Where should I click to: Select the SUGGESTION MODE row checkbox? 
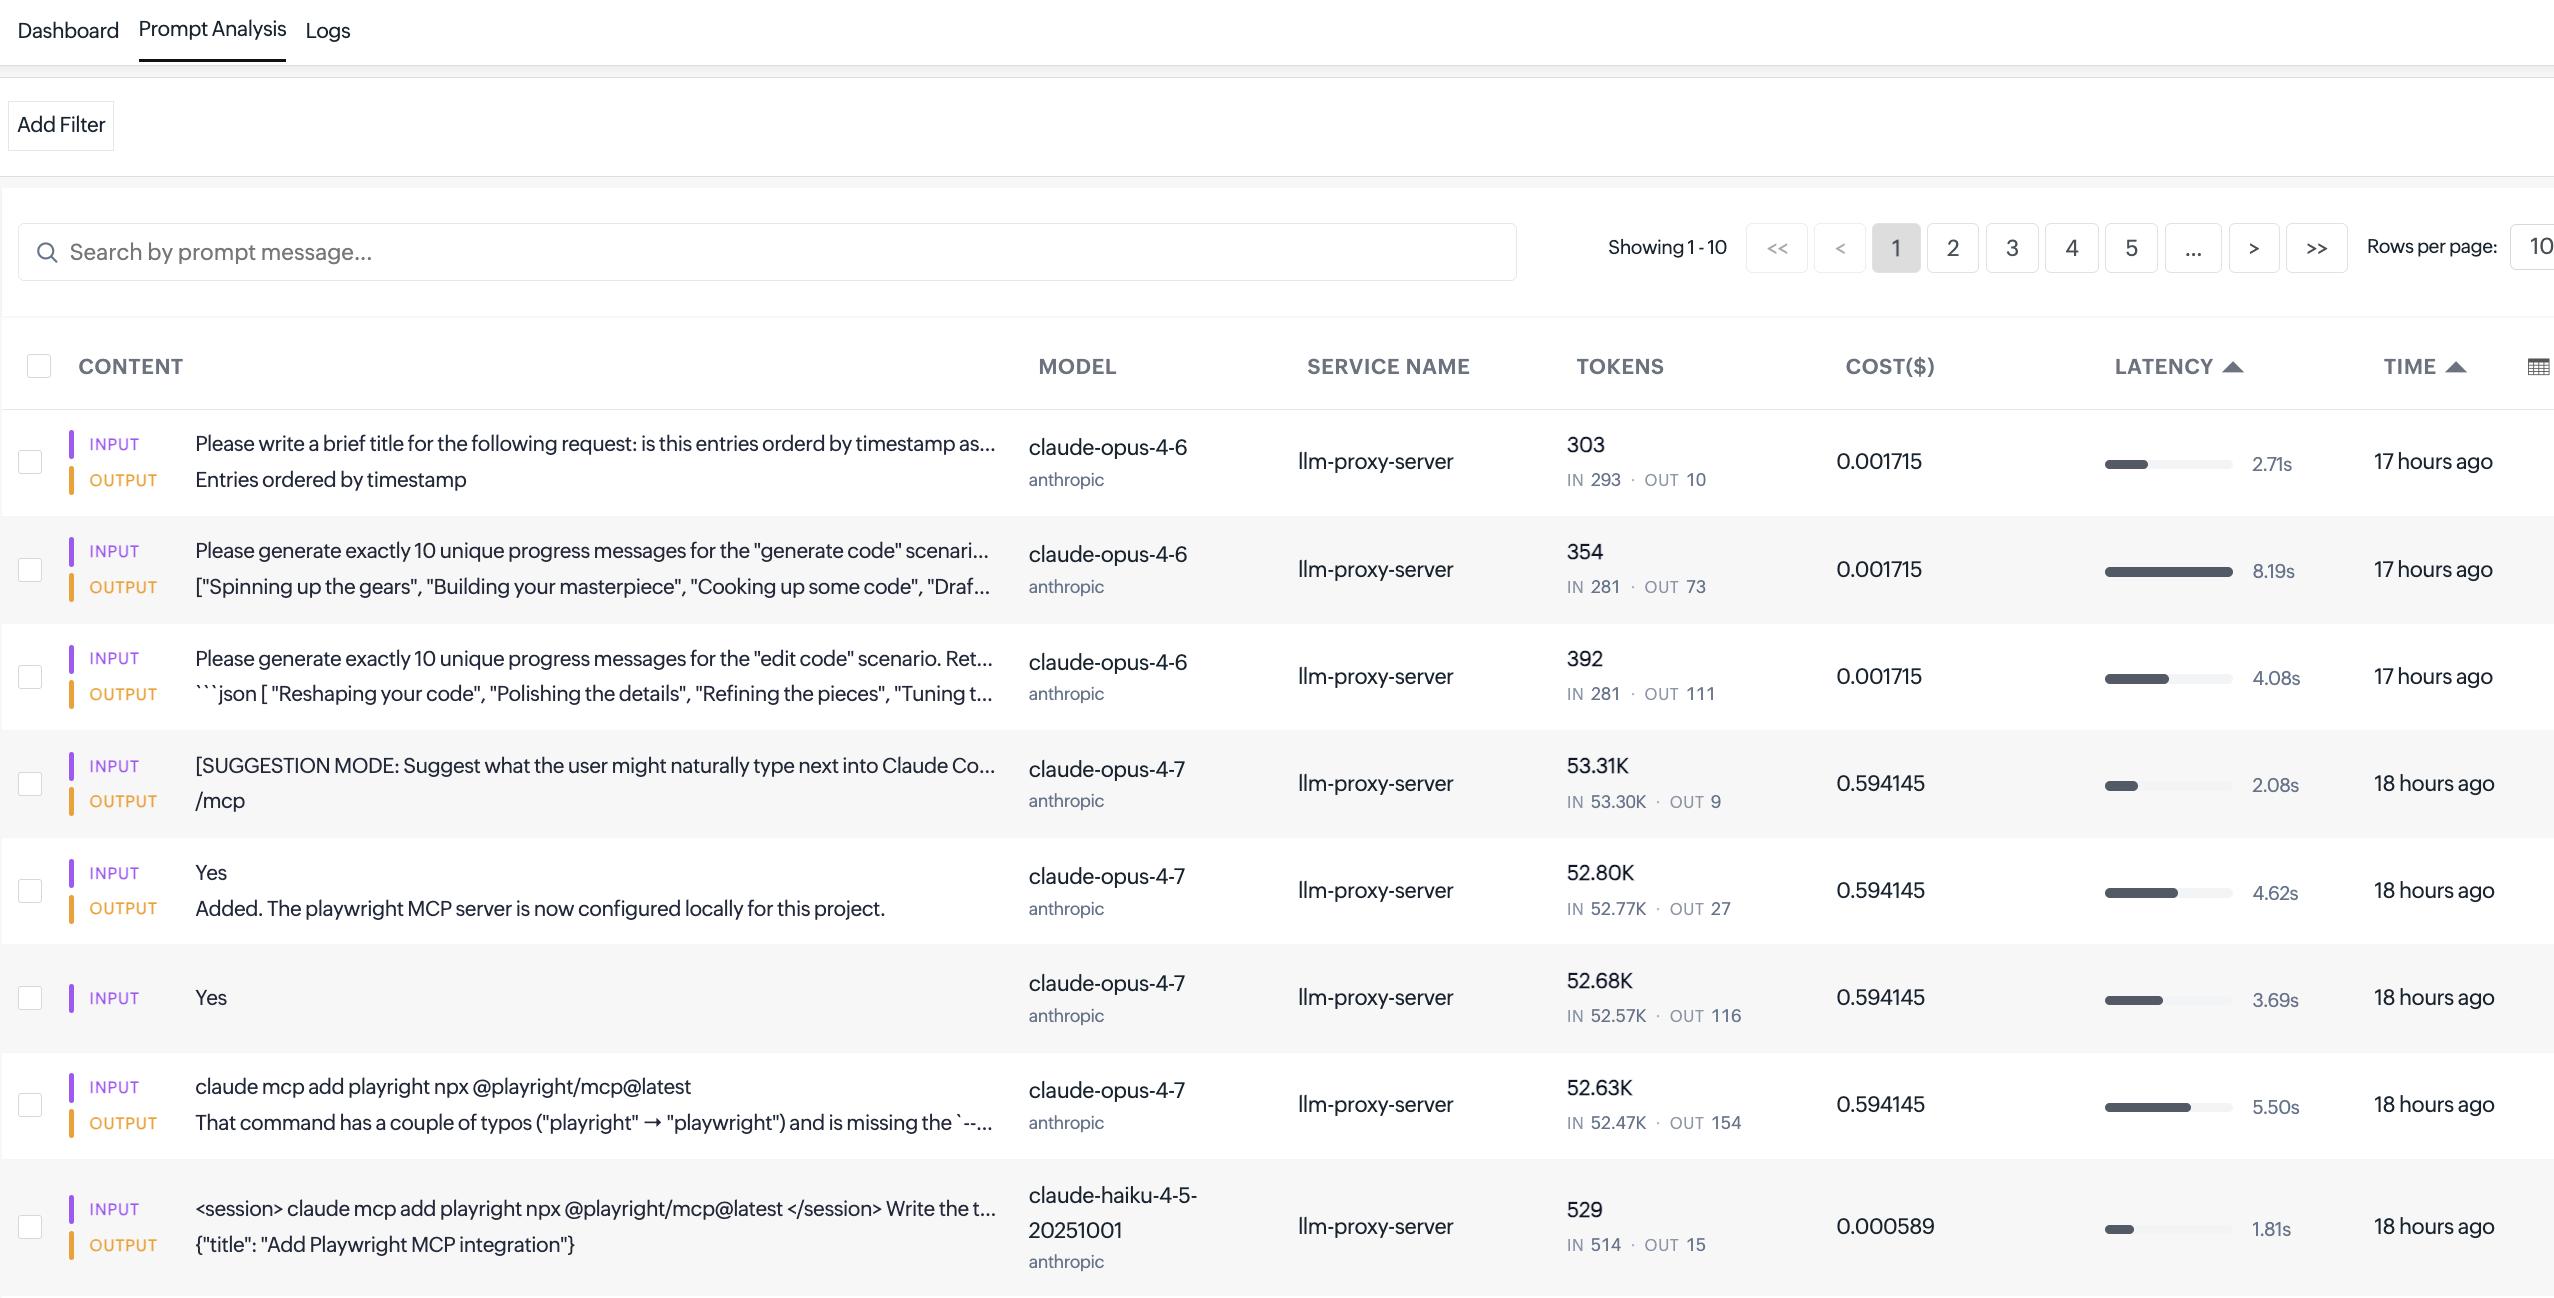point(30,783)
